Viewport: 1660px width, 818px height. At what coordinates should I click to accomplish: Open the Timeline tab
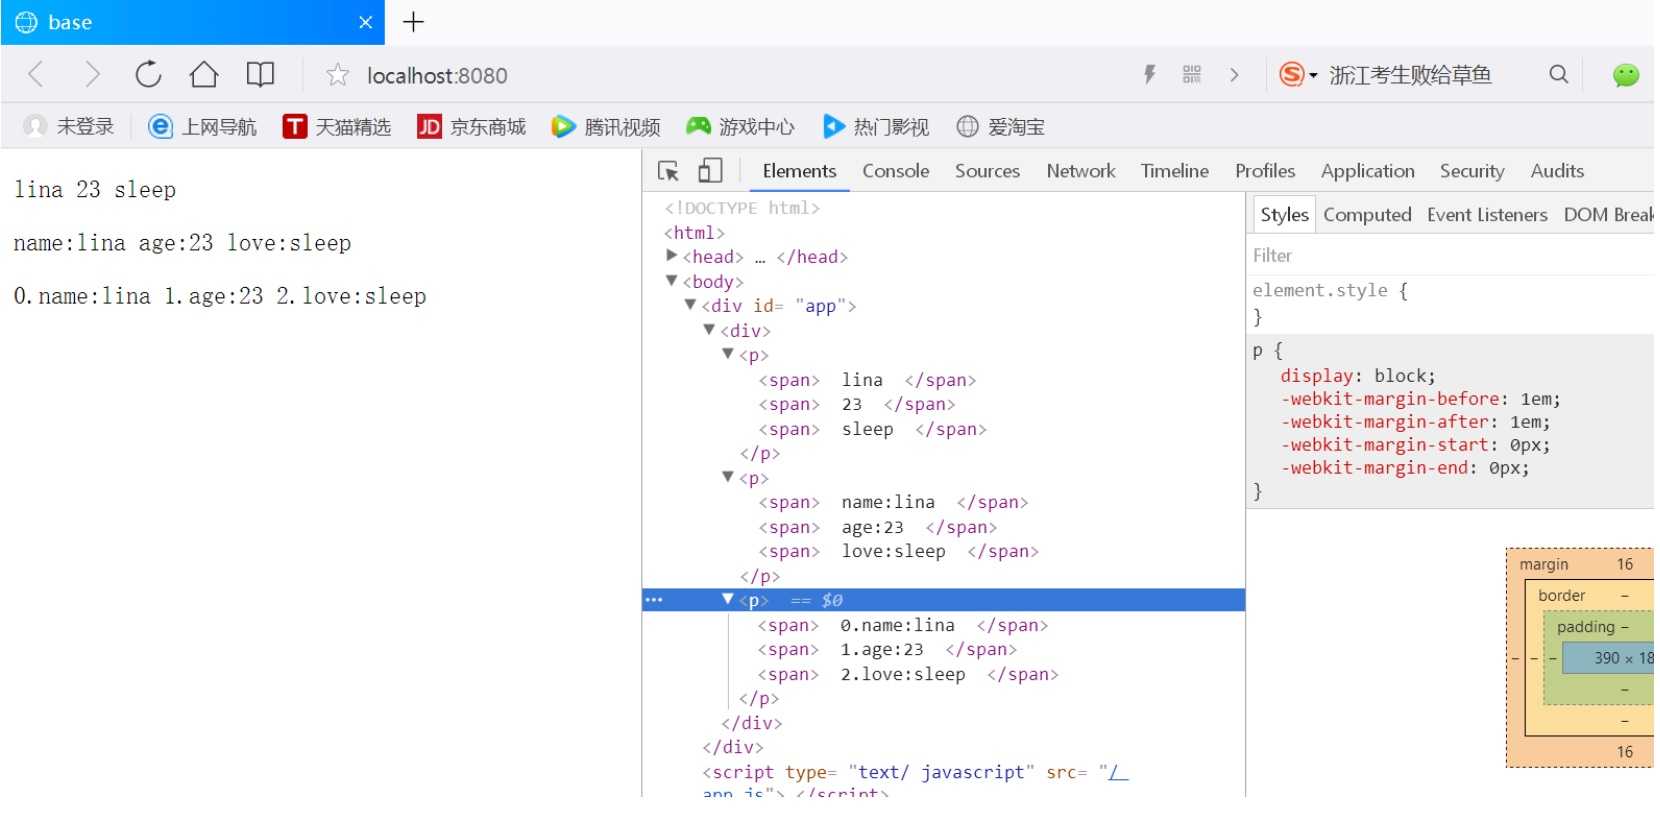pyautogui.click(x=1175, y=171)
